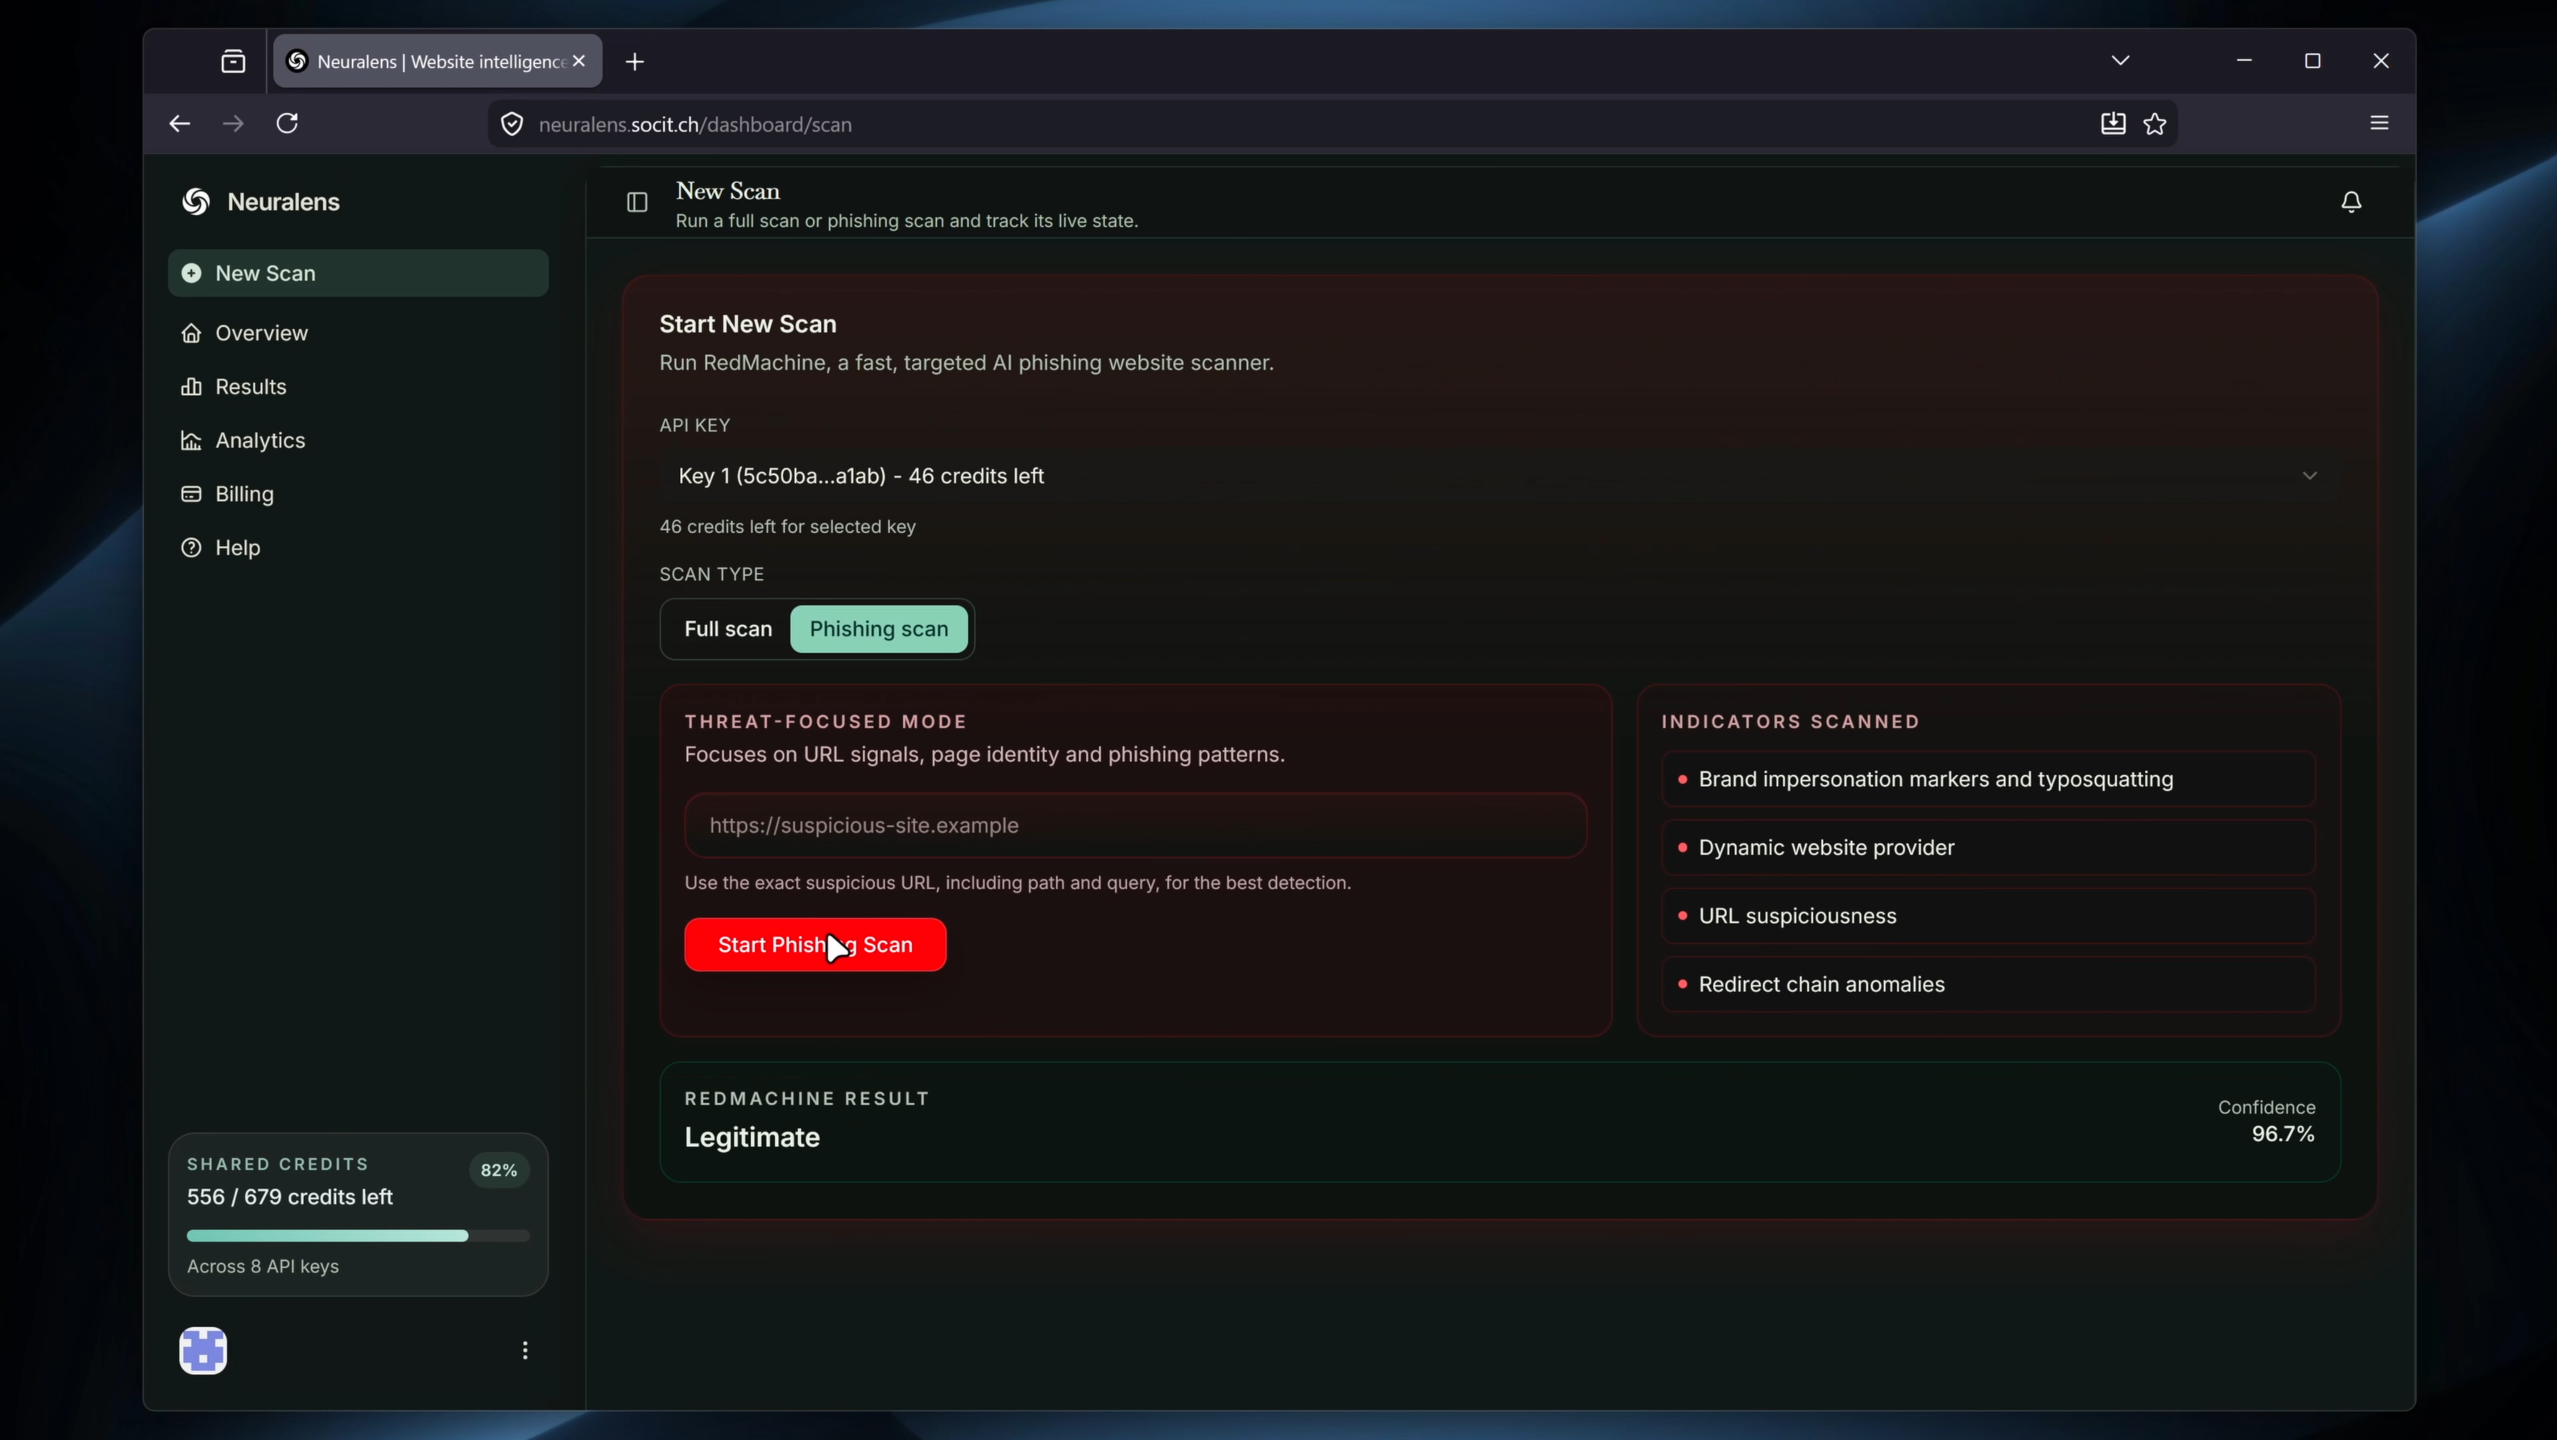The width and height of the screenshot is (2557, 1440).
Task: Open the browser hamburger menu
Action: (x=2379, y=123)
